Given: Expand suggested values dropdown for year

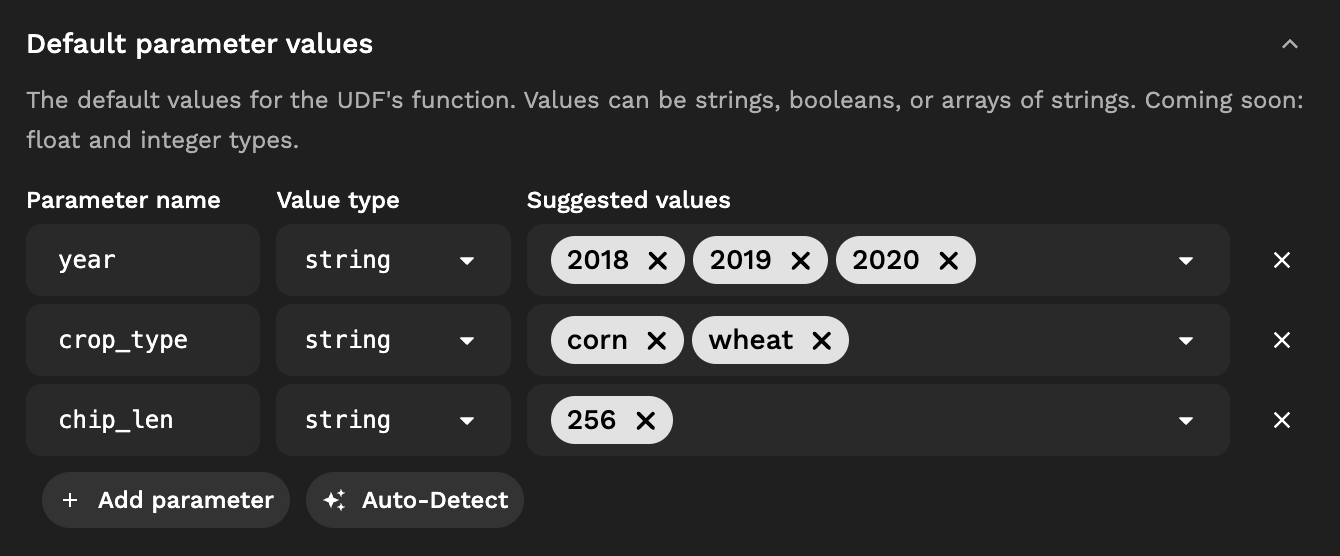Looking at the screenshot, I should (1185, 261).
